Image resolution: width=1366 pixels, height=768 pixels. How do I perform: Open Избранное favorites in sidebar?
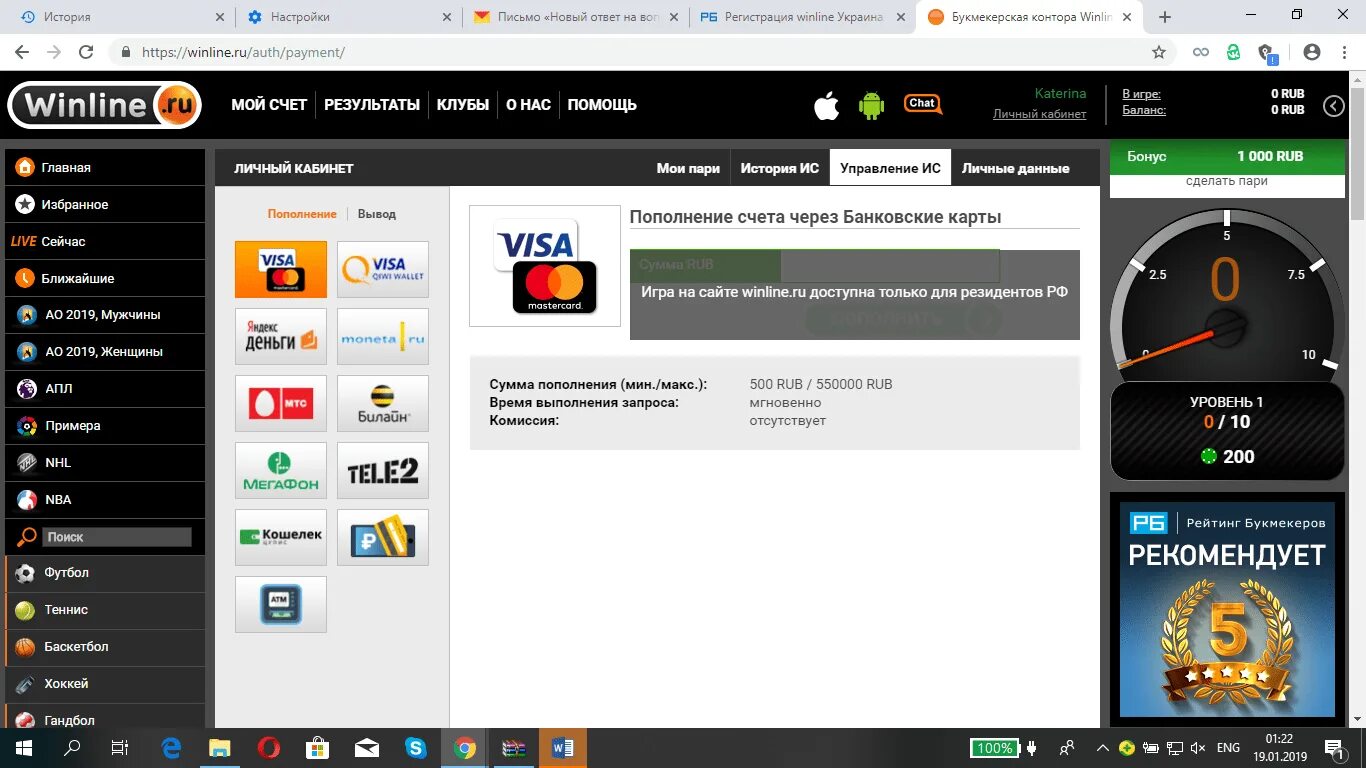[105, 204]
